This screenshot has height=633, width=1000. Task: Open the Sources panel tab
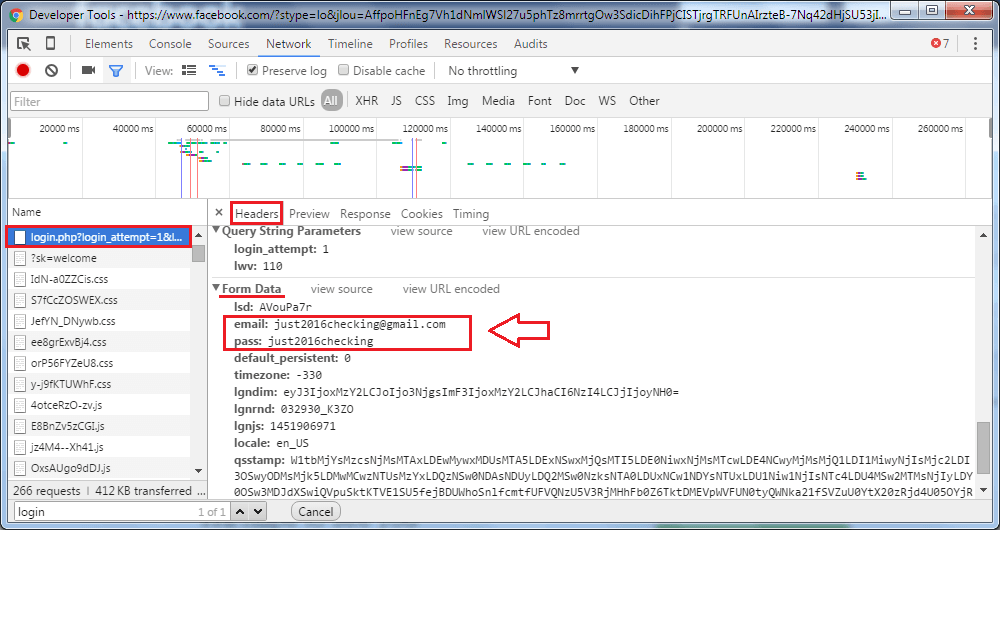pos(228,43)
